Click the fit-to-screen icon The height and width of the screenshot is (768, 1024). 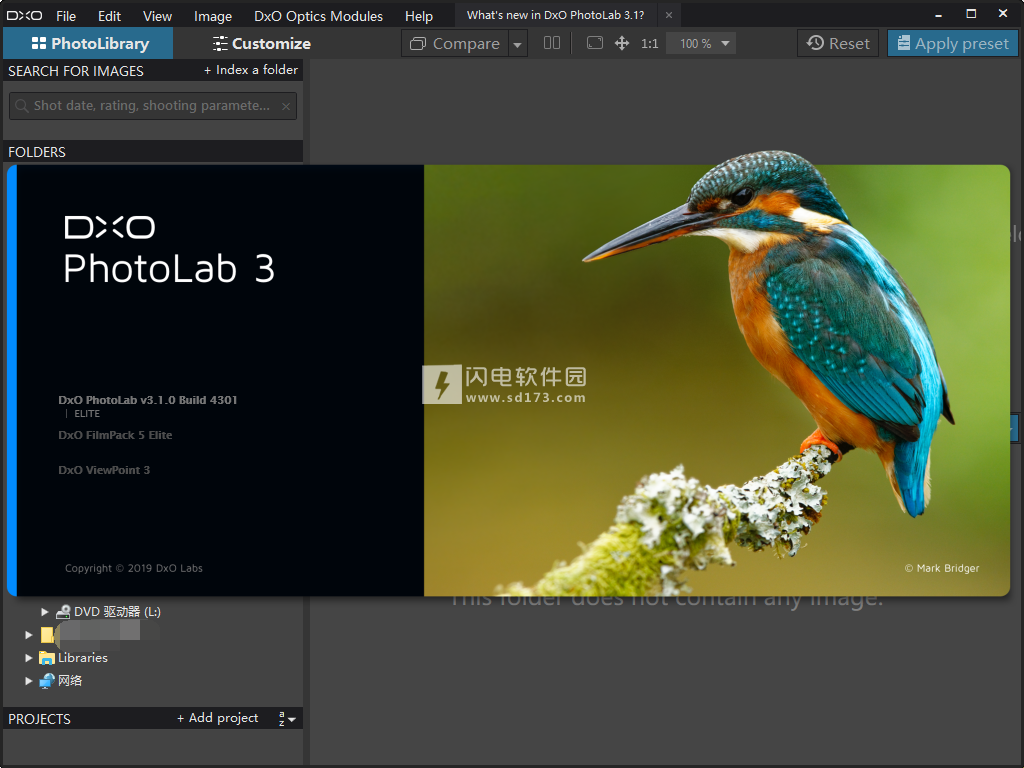pos(594,43)
